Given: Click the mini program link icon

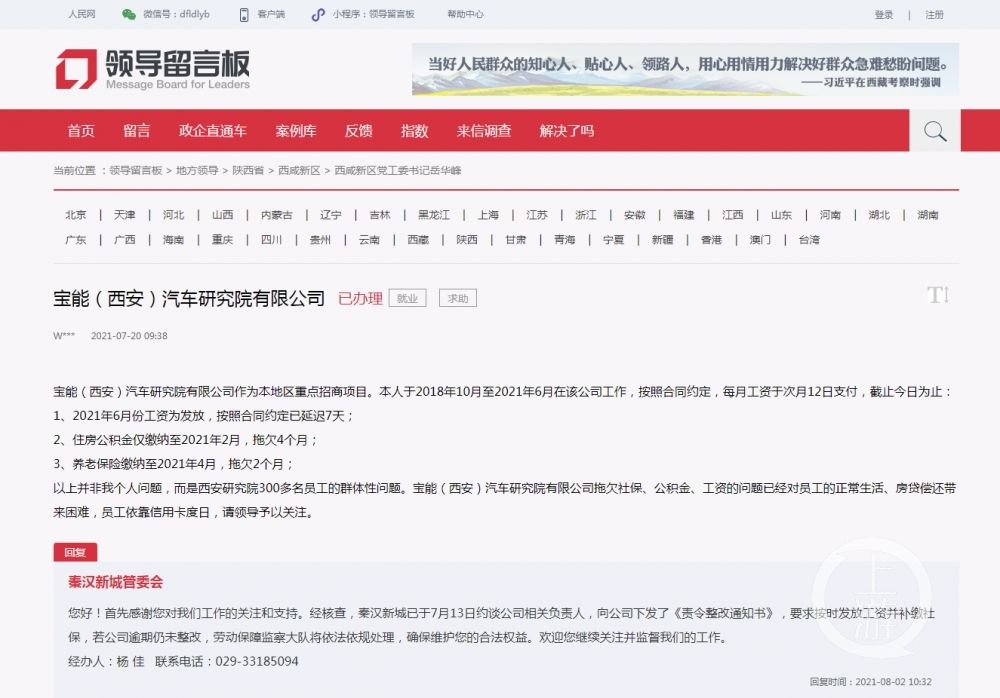Looking at the screenshot, I should click(x=318, y=14).
